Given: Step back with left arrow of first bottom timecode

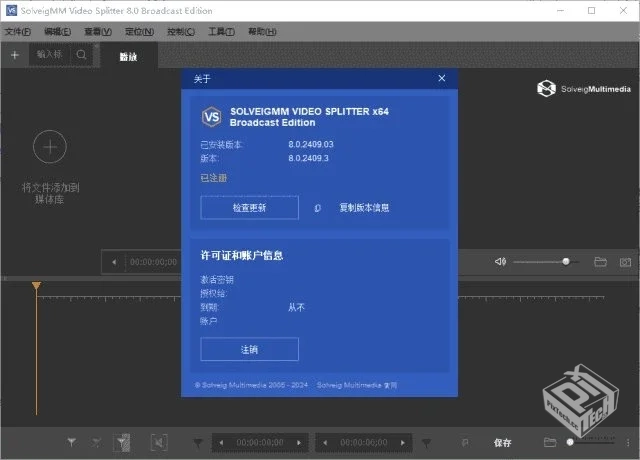Looking at the screenshot, I should pos(221,443).
